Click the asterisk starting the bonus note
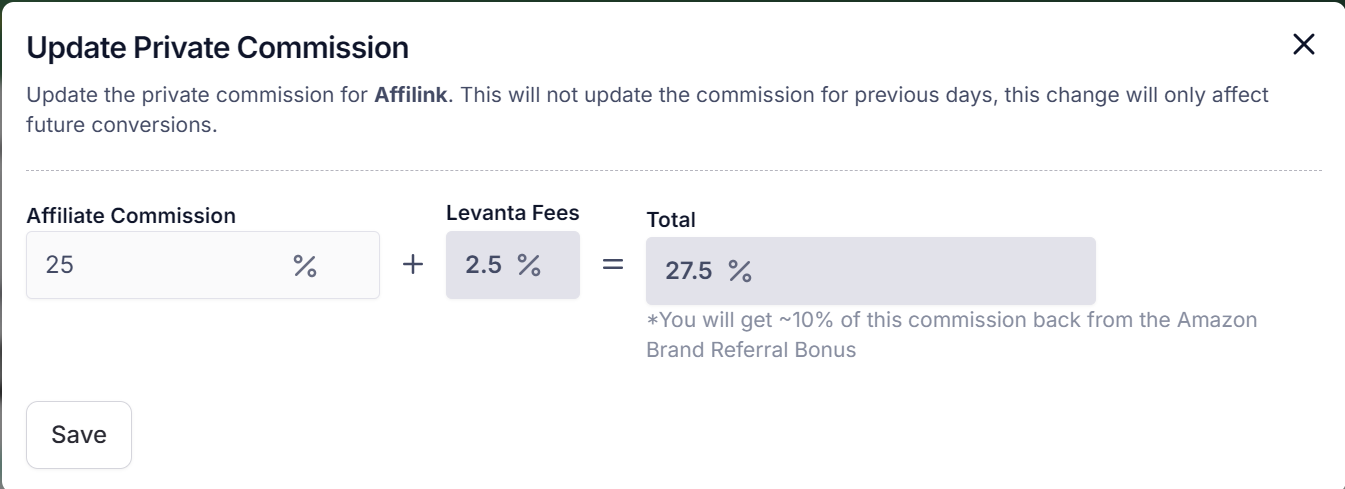The width and height of the screenshot is (1345, 489). click(x=652, y=322)
